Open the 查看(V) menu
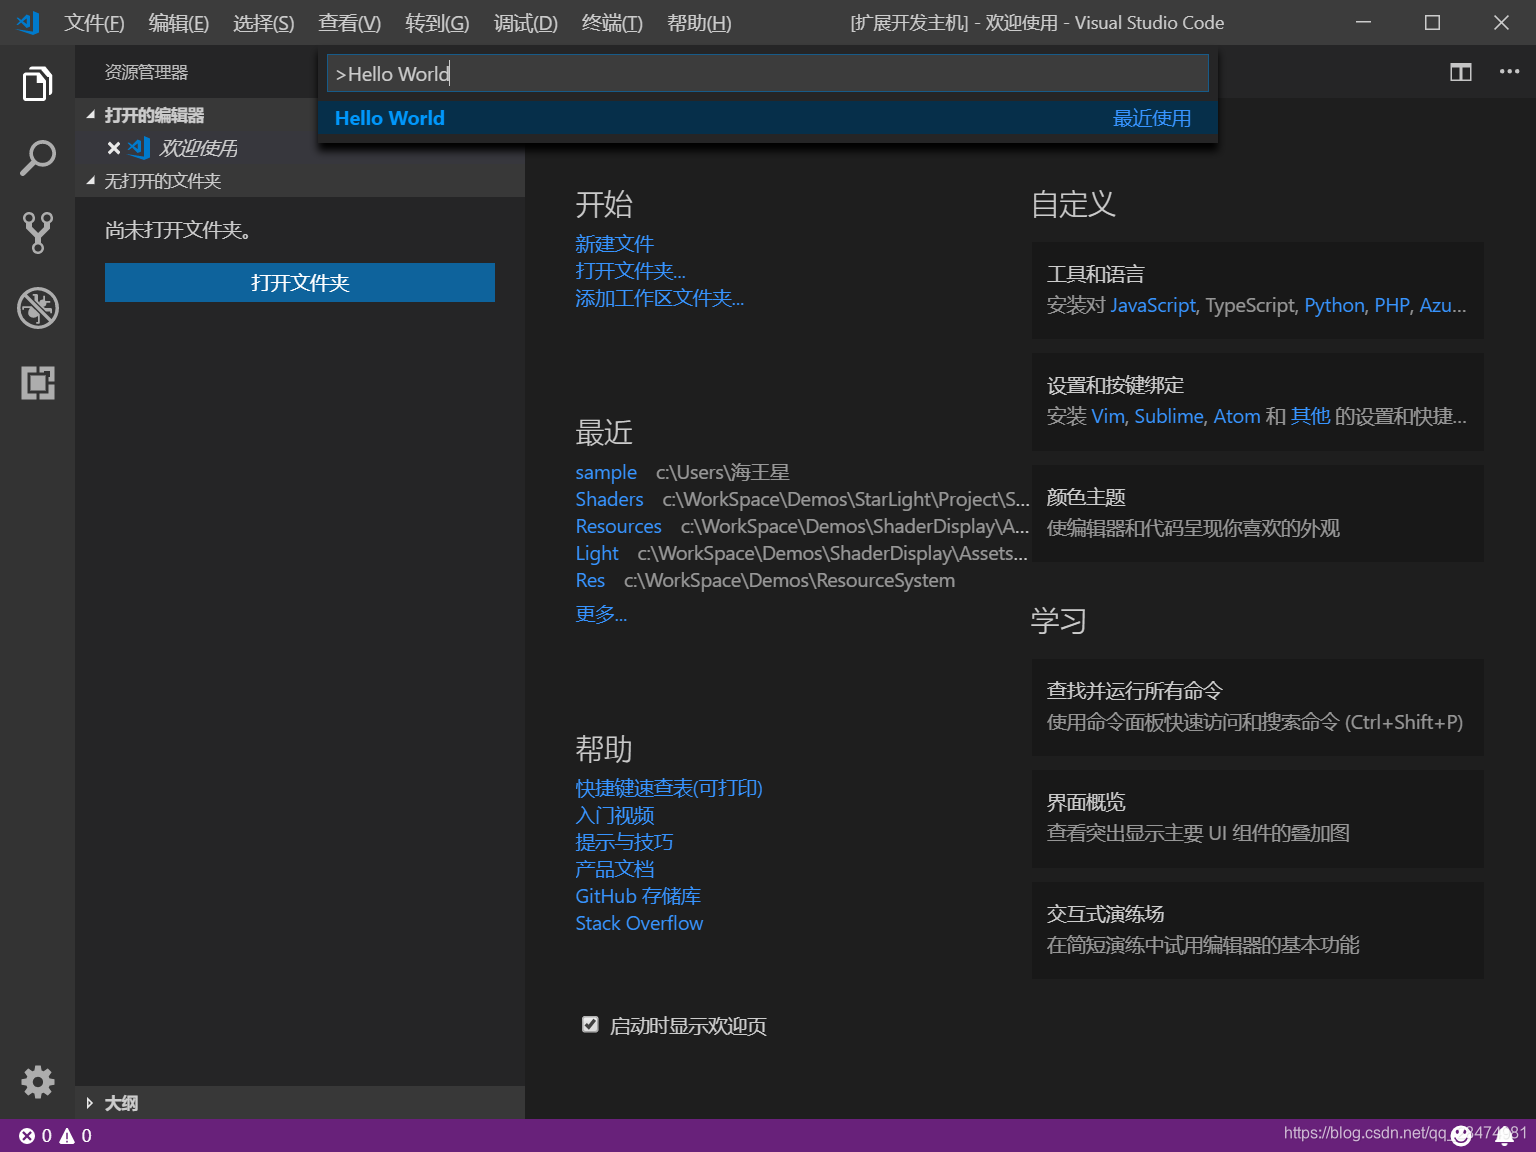The width and height of the screenshot is (1536, 1152). (x=349, y=22)
